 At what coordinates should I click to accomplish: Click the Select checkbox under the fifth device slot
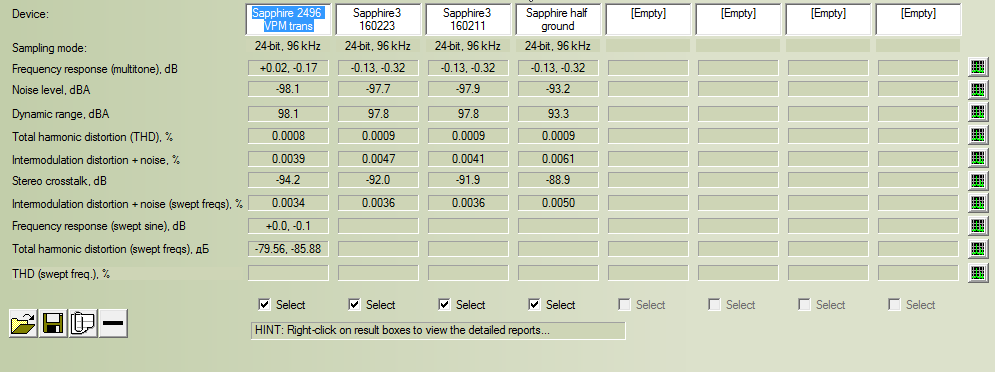625,305
